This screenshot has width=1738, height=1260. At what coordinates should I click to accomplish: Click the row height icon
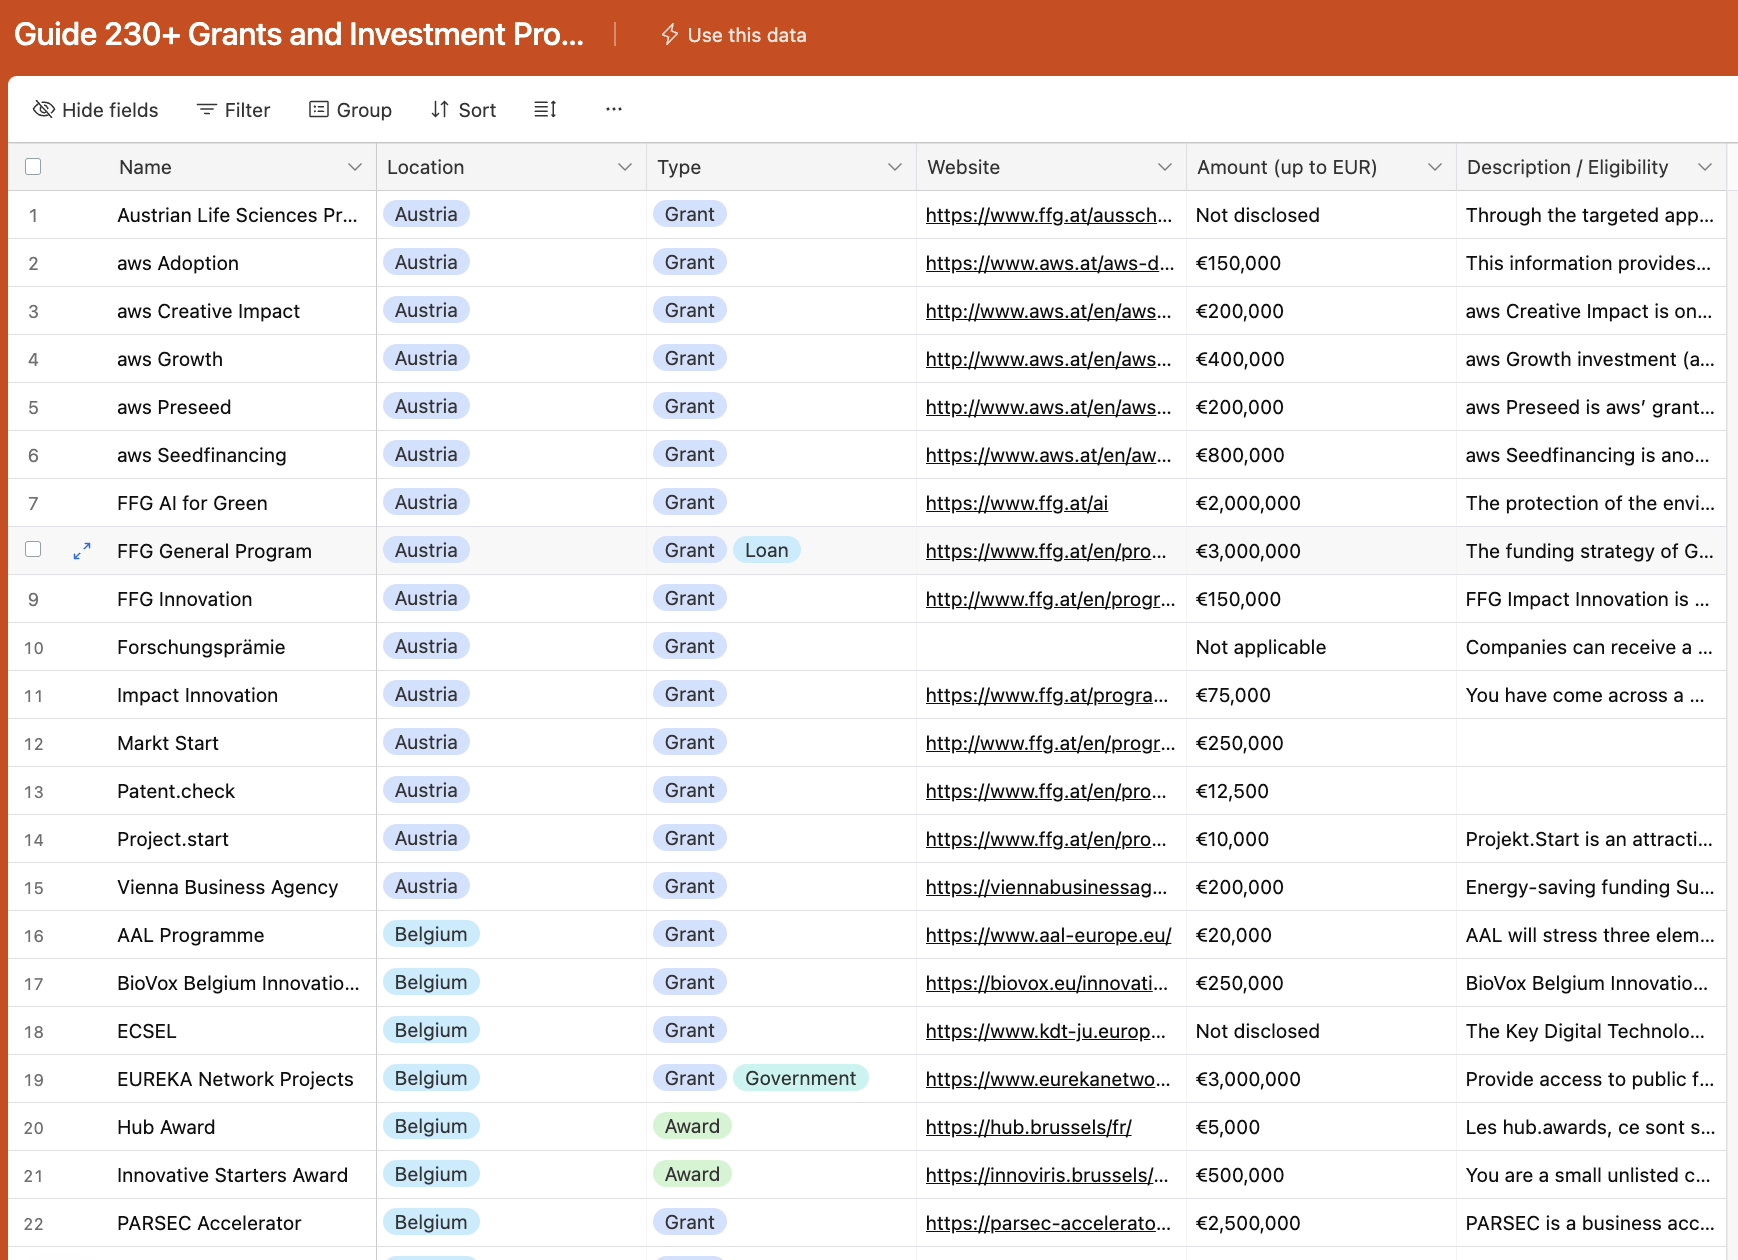545,109
